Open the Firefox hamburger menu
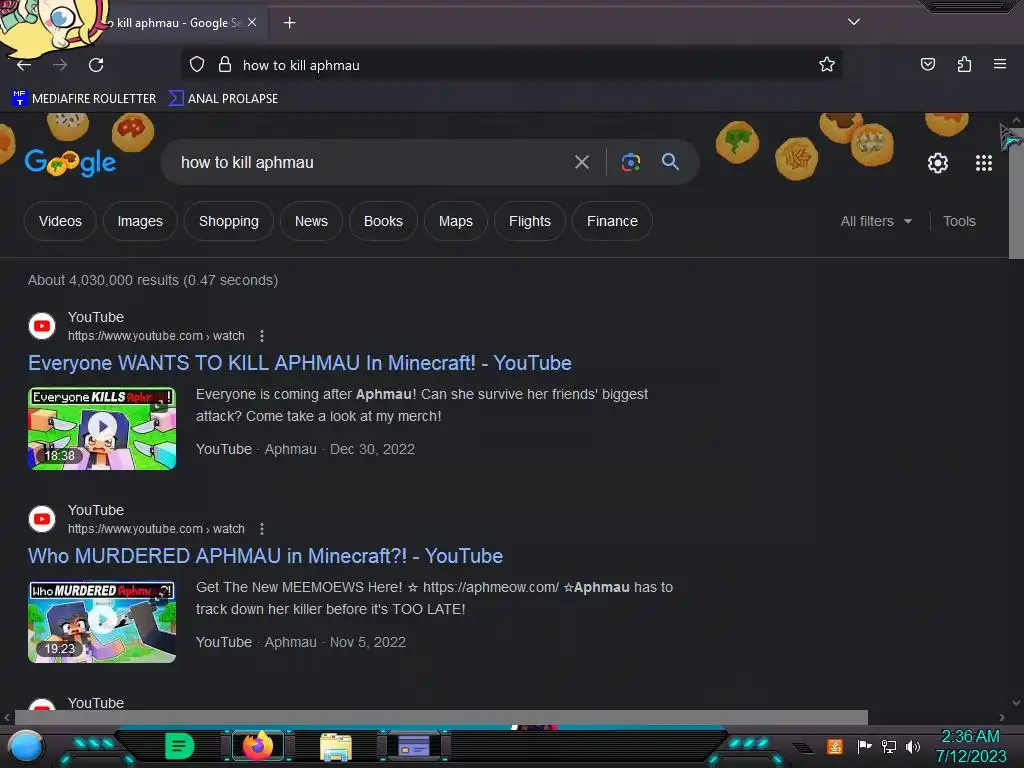Viewport: 1024px width, 768px height. (999, 64)
